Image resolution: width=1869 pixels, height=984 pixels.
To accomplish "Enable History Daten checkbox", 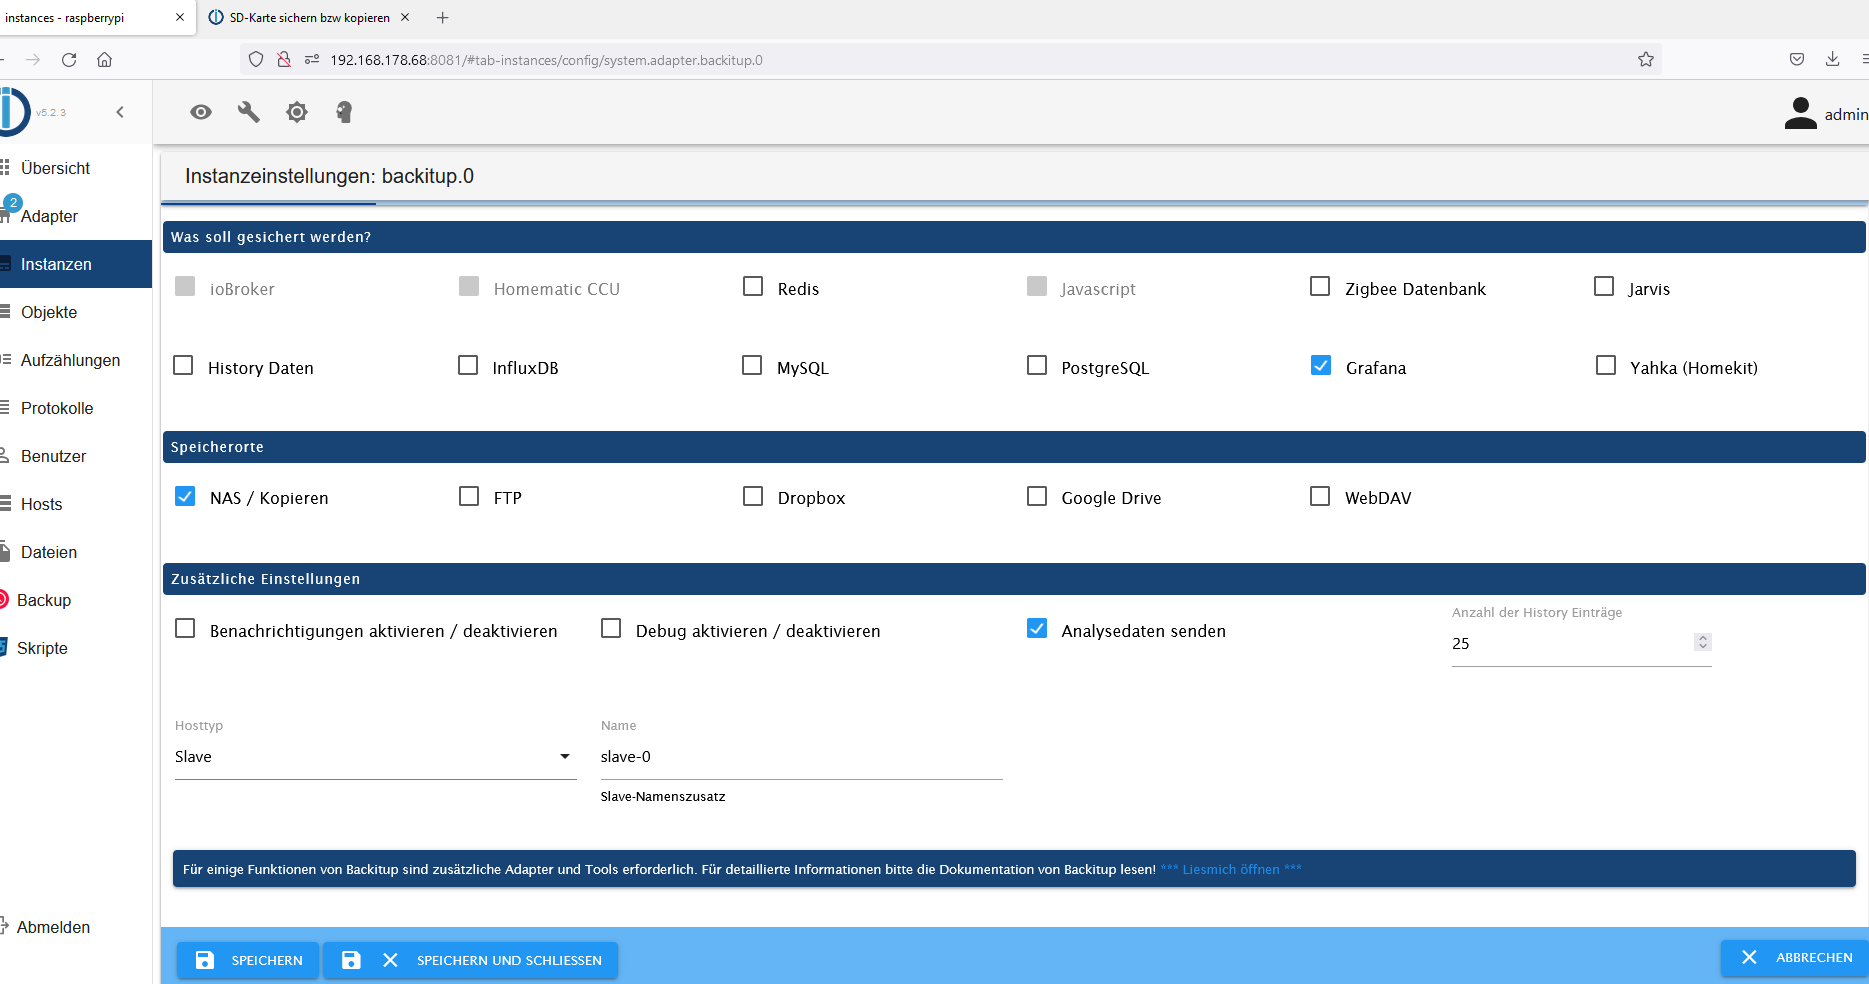I will 183,366.
